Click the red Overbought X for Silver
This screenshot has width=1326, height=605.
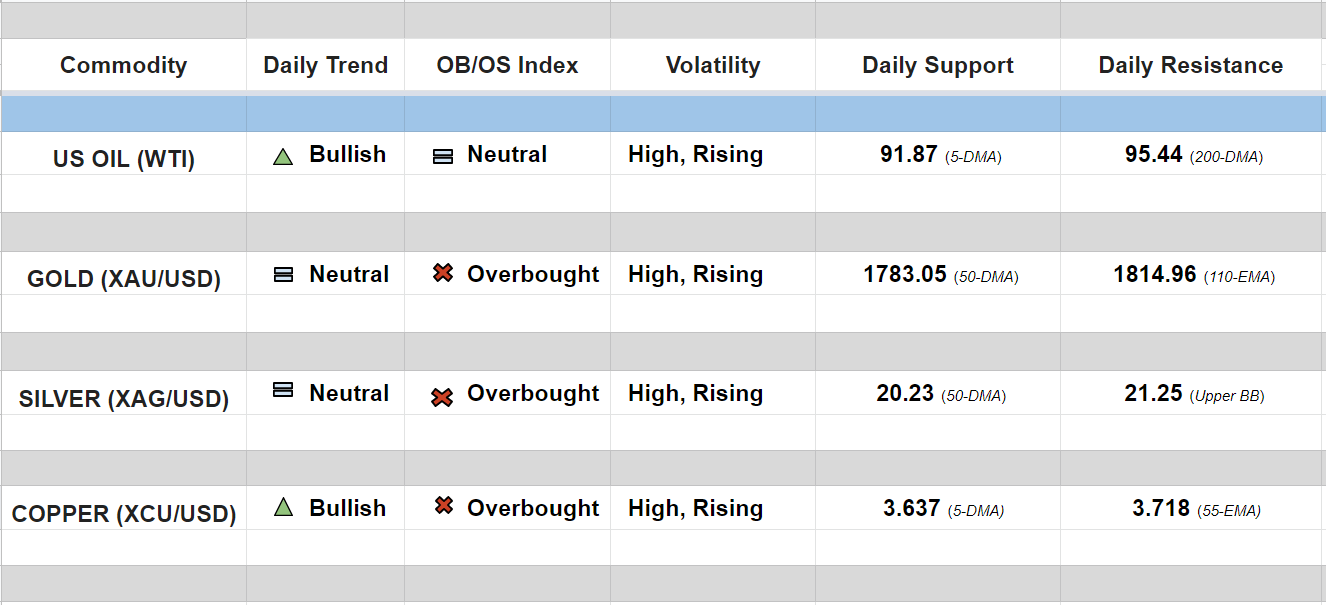click(x=442, y=397)
